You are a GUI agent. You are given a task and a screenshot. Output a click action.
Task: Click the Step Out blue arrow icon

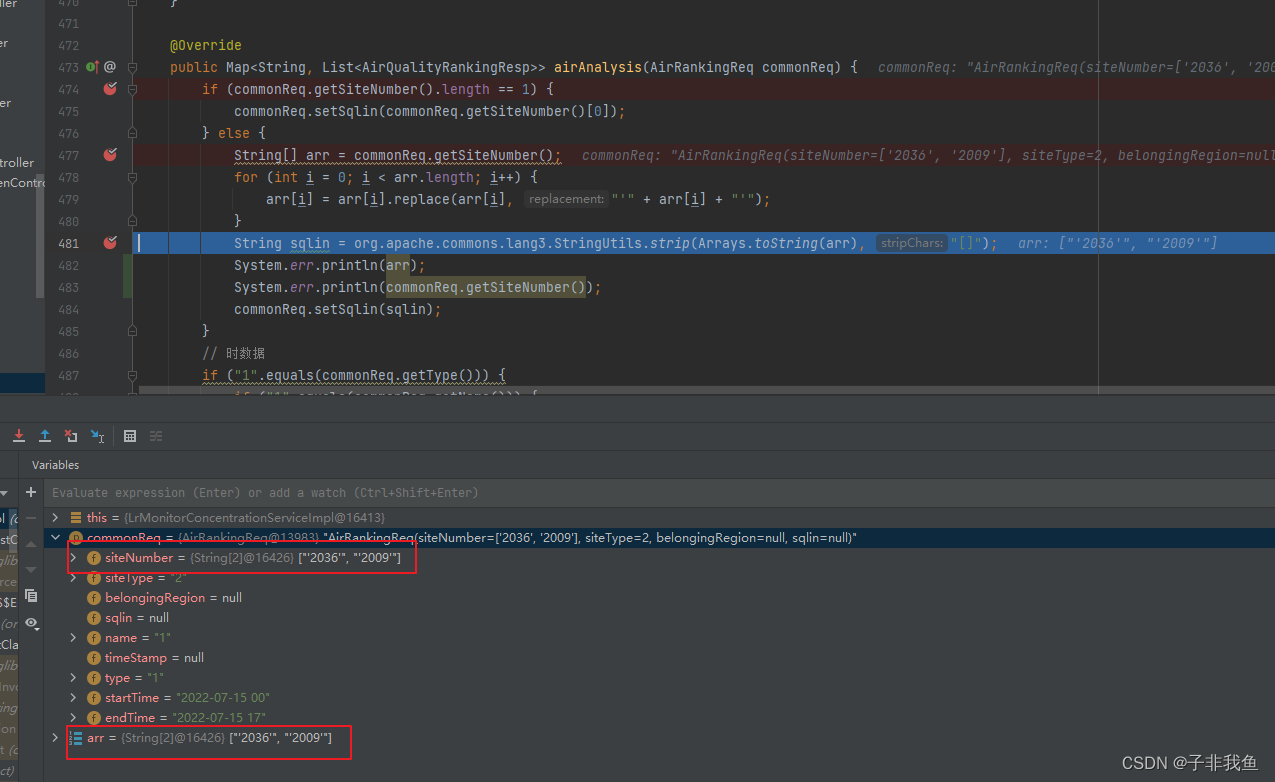[45, 436]
